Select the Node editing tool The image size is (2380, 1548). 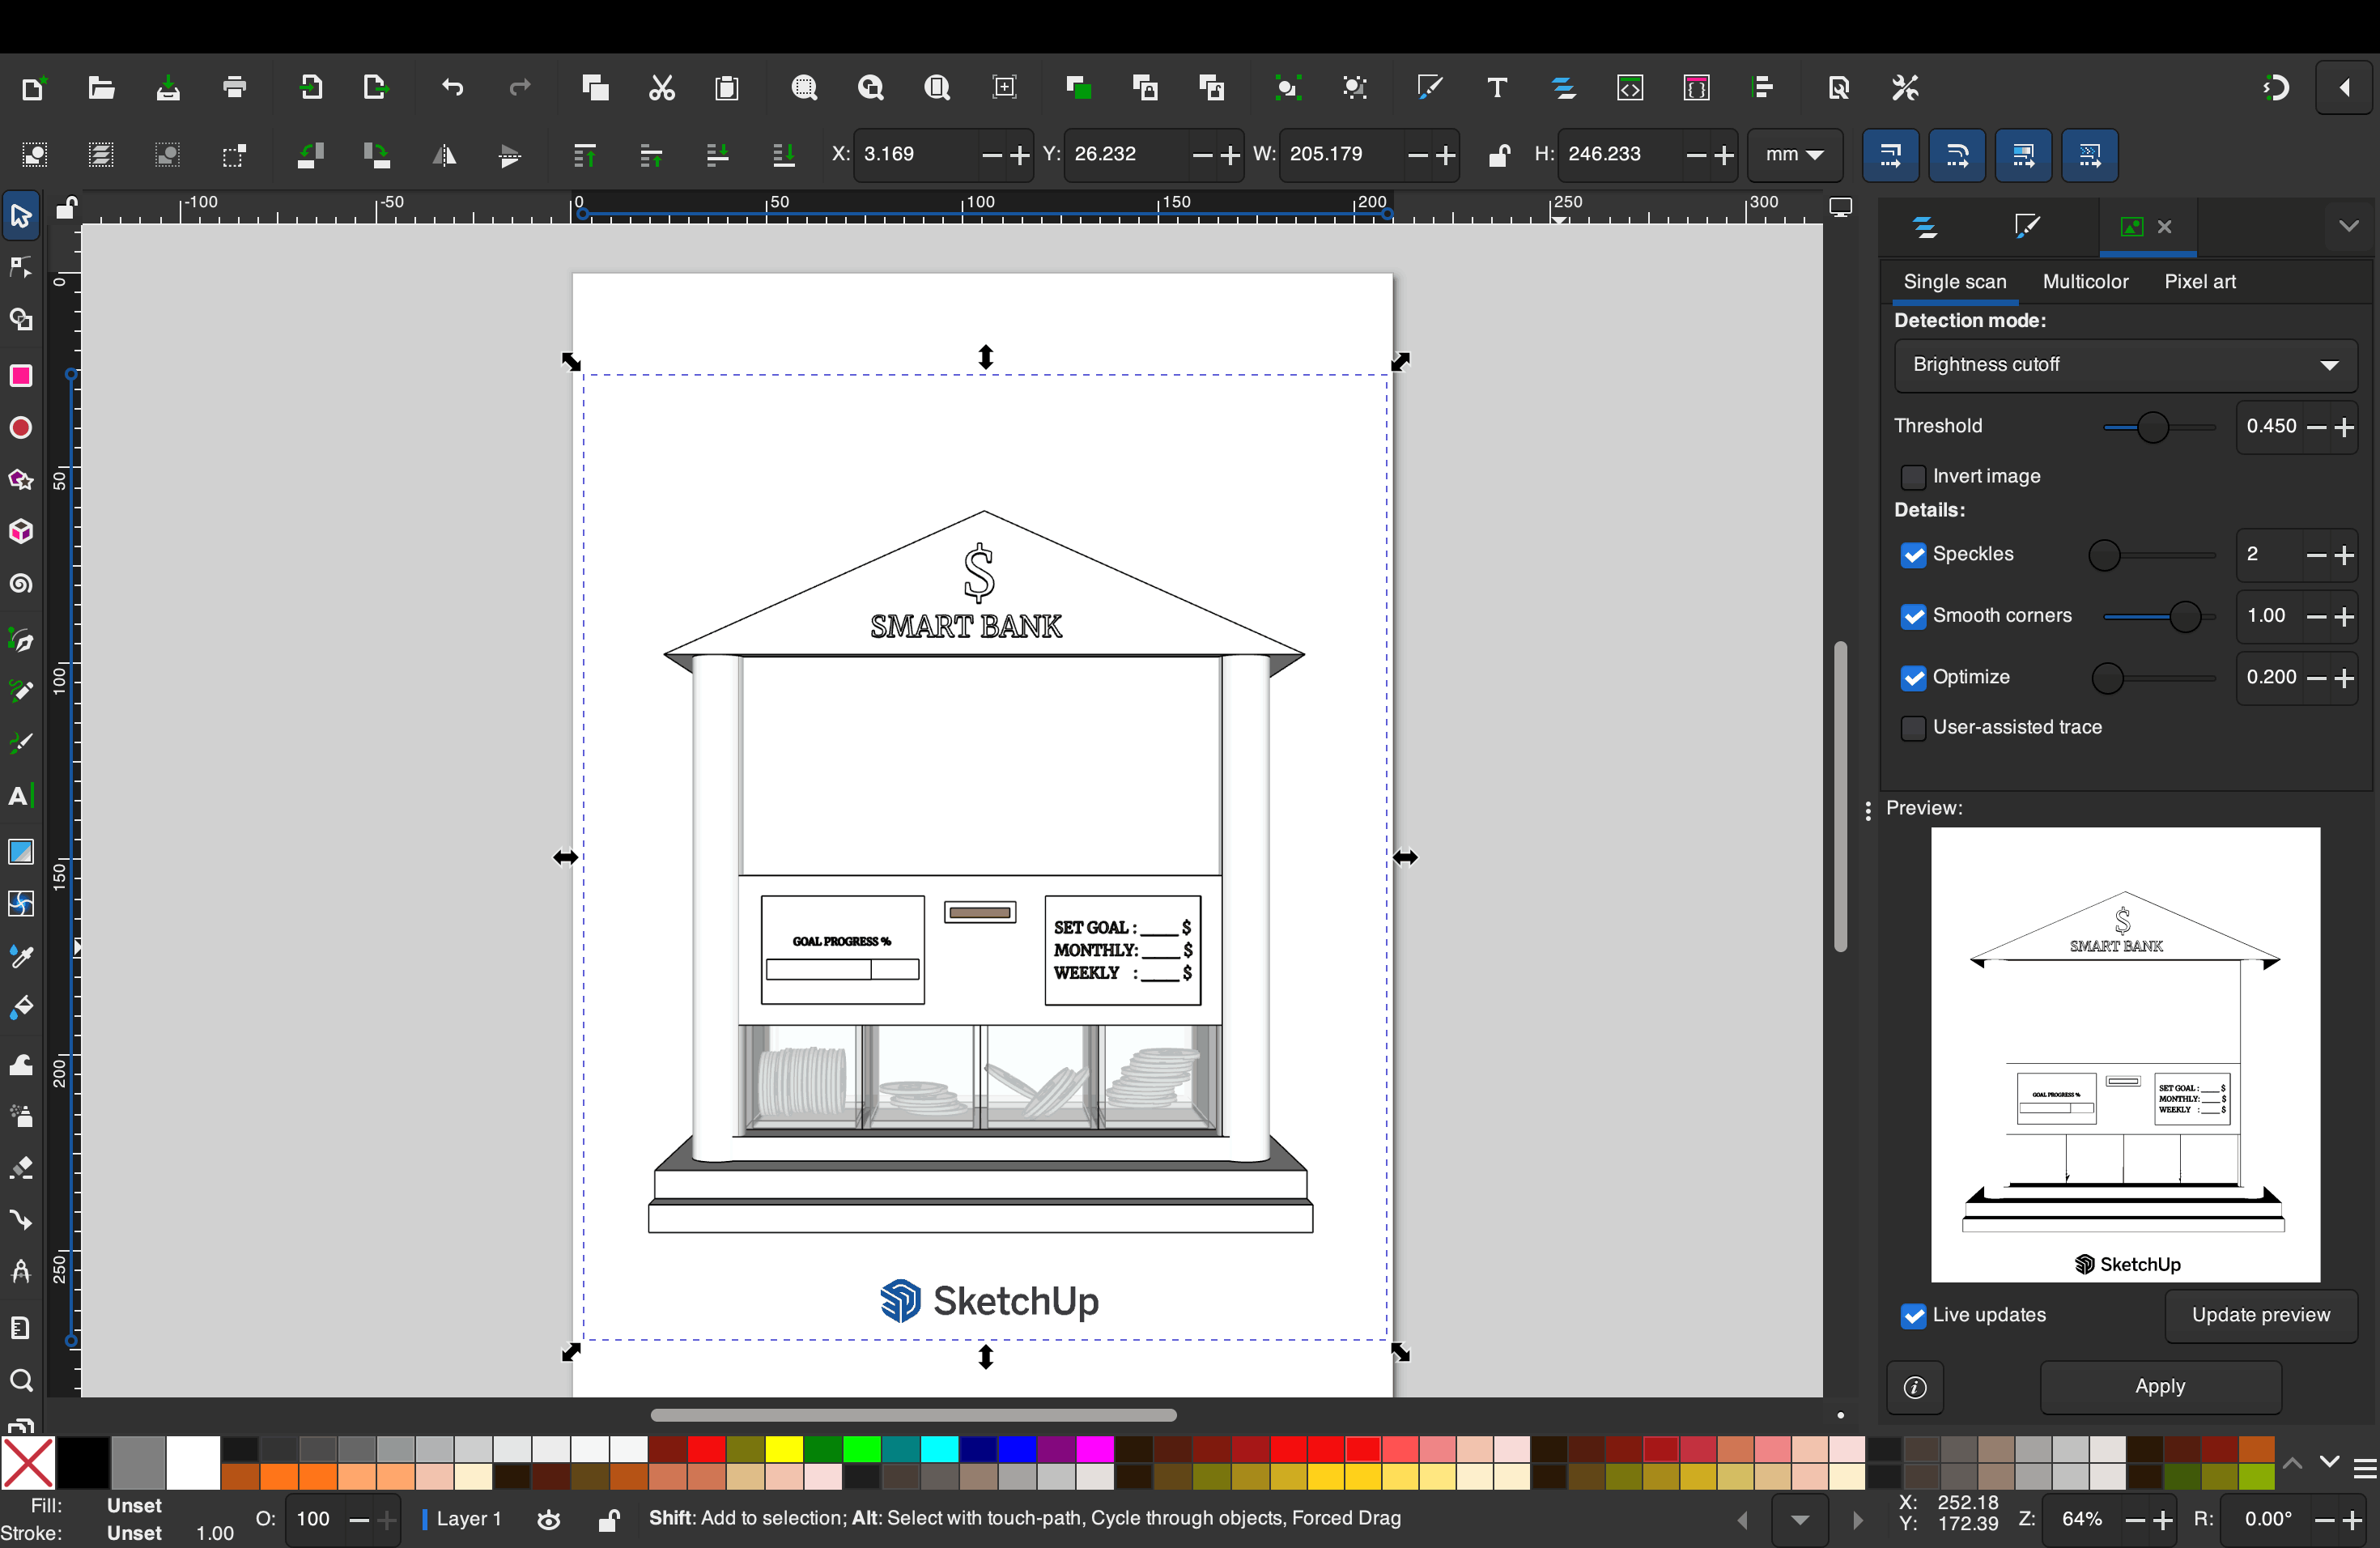click(21, 268)
